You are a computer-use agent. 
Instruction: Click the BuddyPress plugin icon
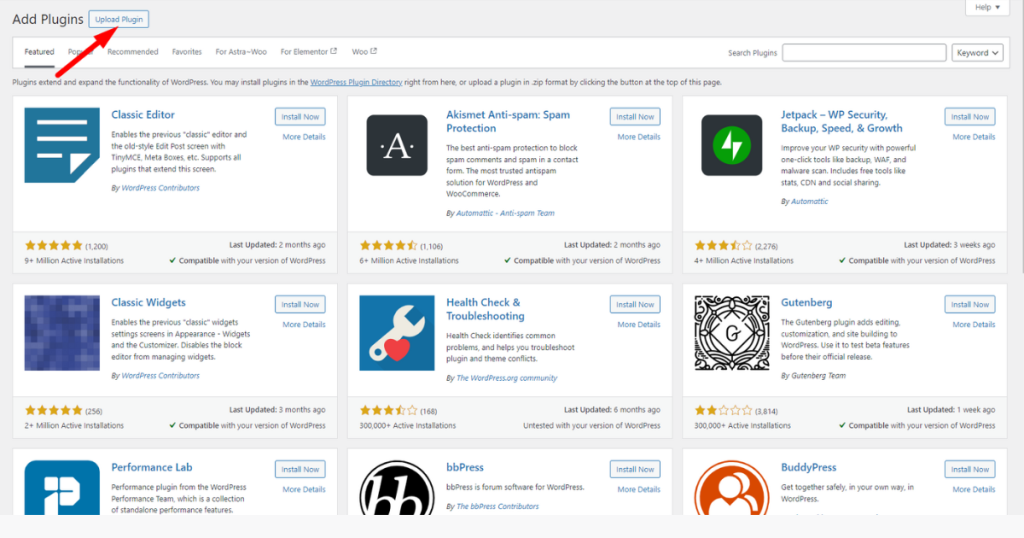pos(731,488)
